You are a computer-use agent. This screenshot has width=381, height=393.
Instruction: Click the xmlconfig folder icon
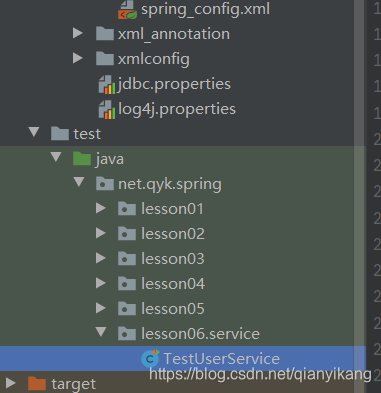[105, 59]
